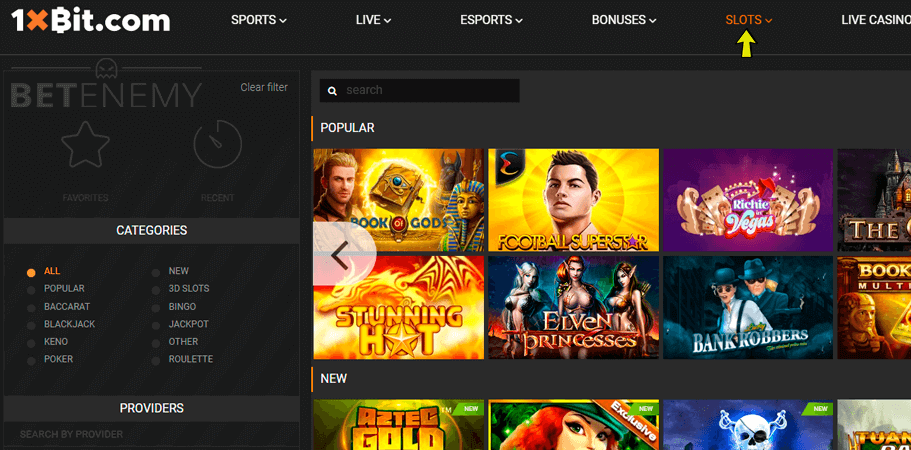911x450 pixels.
Task: Click the PROVIDERS panel header
Action: [152, 408]
